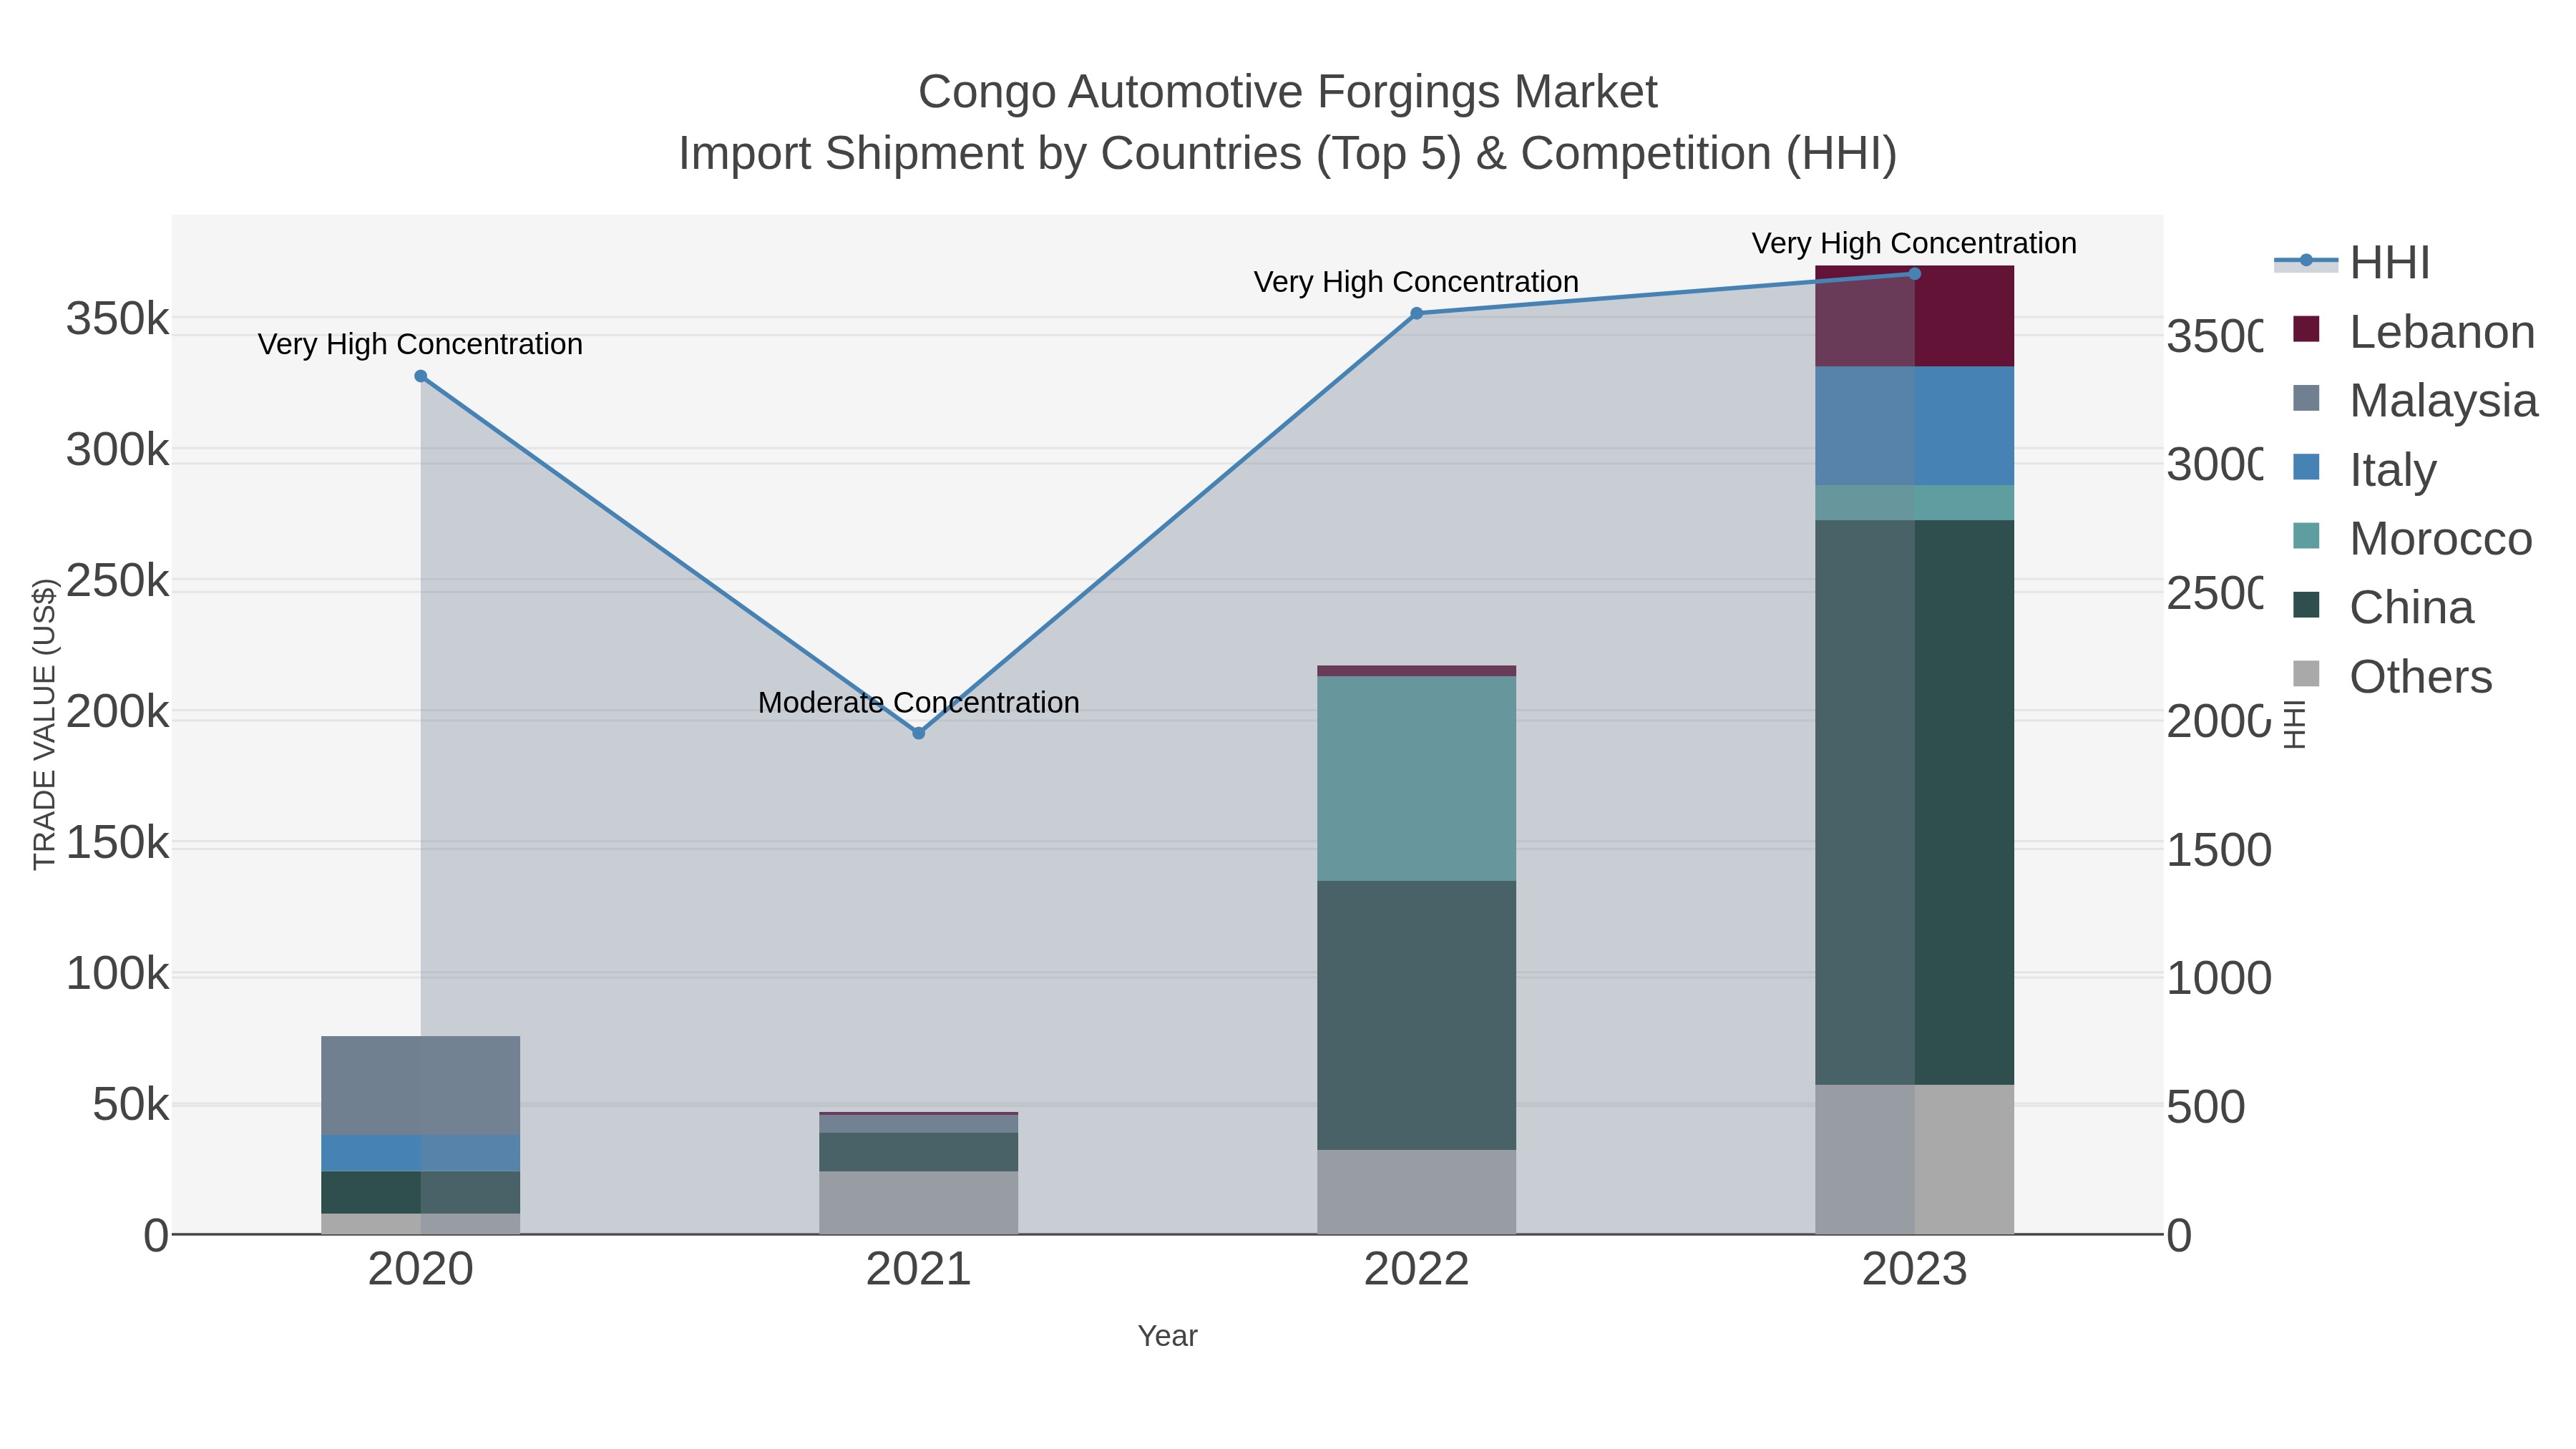
Task: Toggle the HHI legend entry
Action: [x=2353, y=262]
